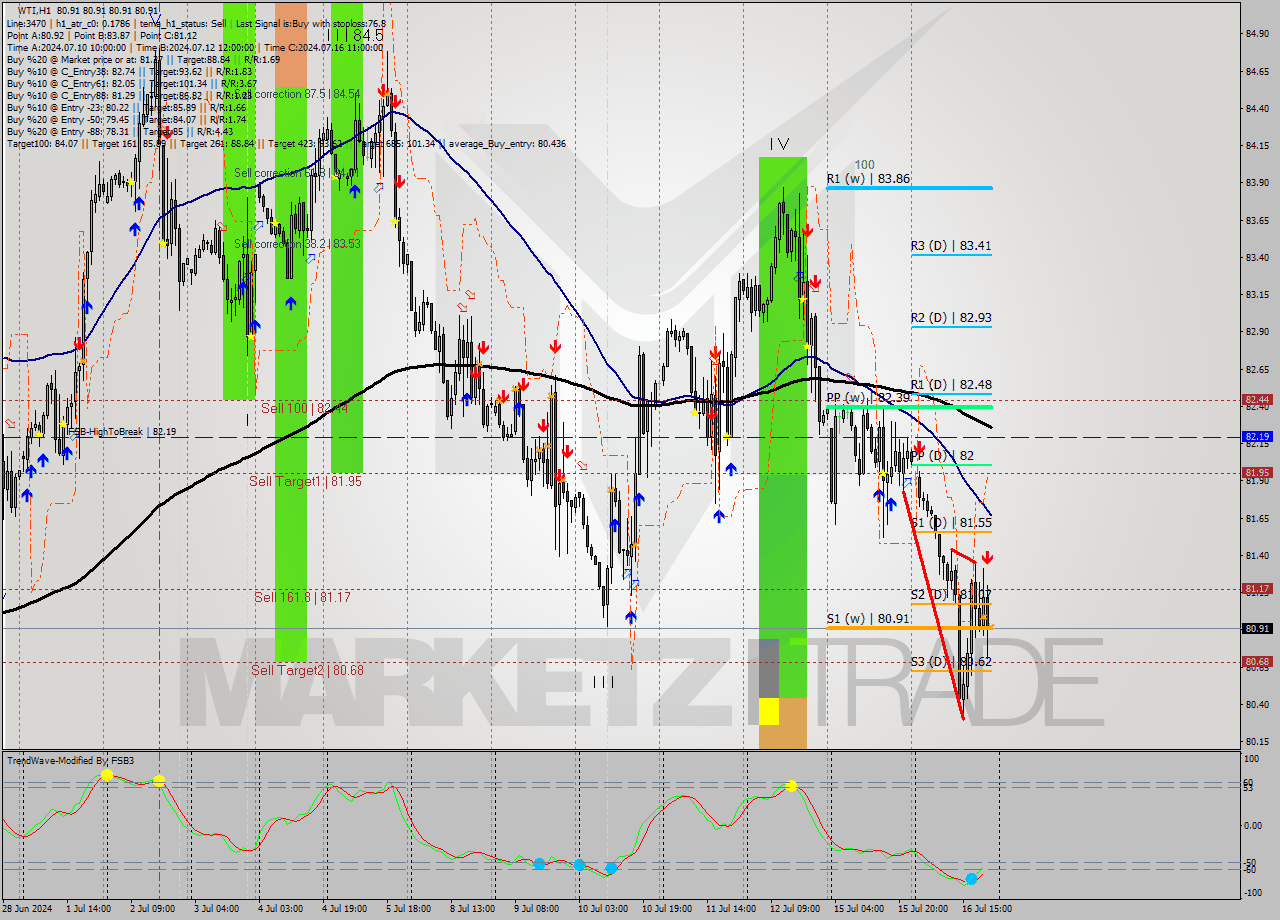1280x920 pixels.
Task: Select the 'R1 (D) | 82.48' level label
Action: (951, 384)
